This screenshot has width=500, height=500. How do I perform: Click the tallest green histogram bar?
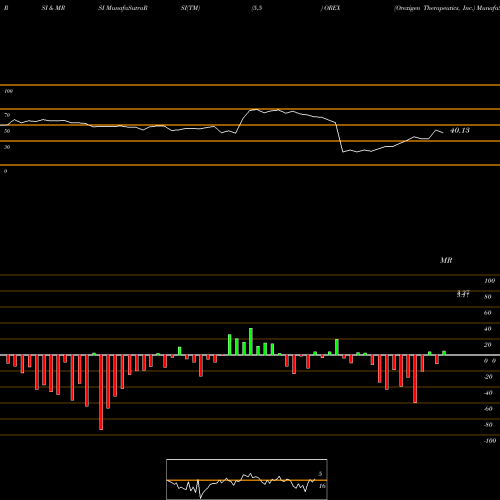(251, 342)
